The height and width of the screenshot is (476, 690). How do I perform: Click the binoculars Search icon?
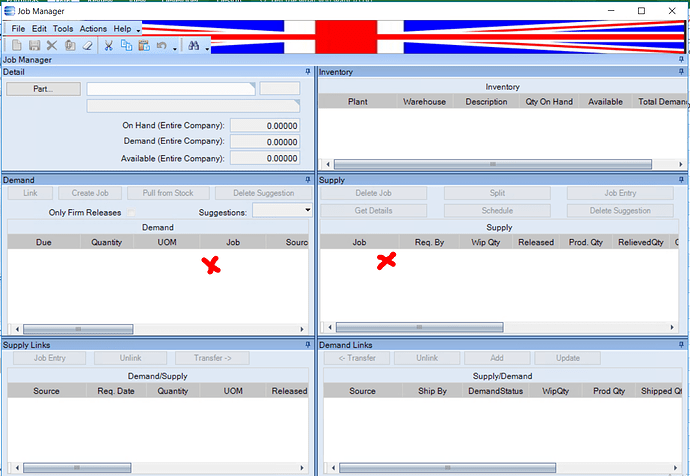click(x=194, y=45)
